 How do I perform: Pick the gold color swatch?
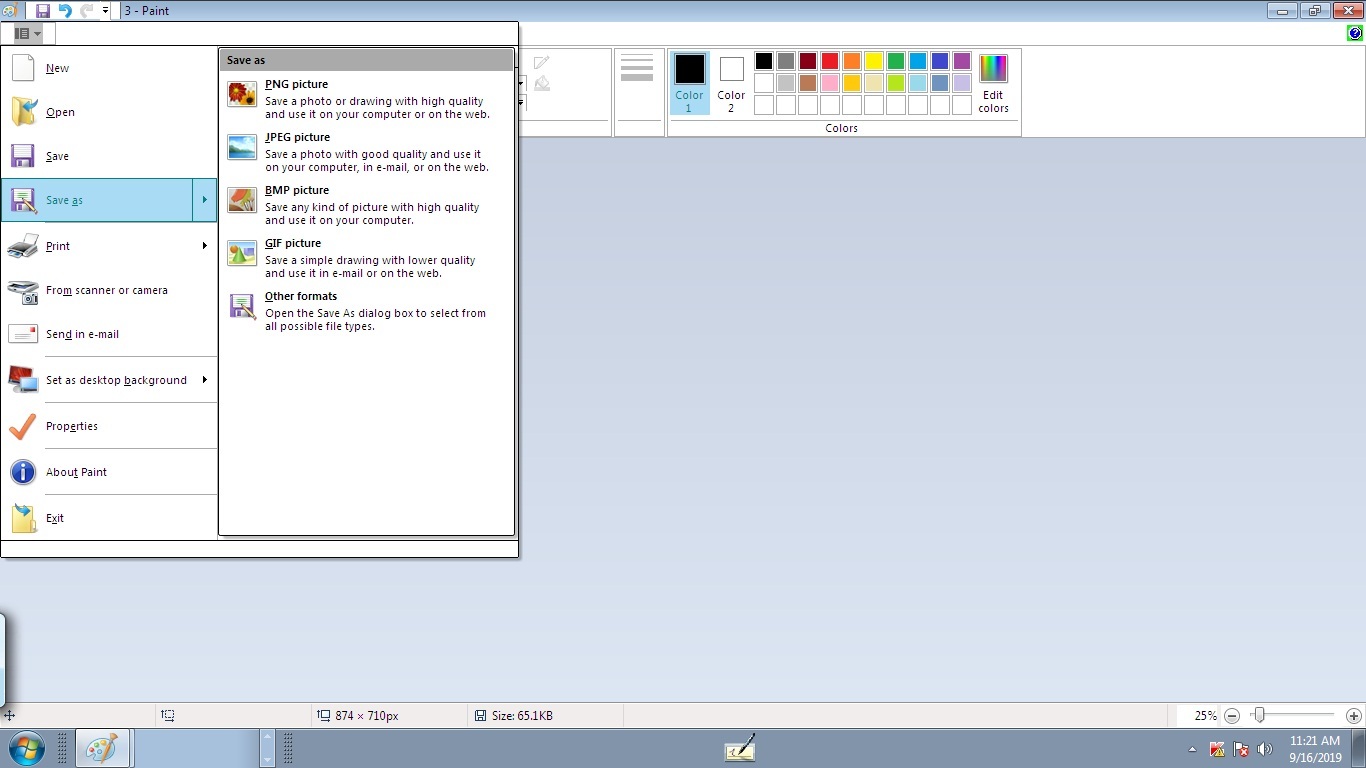click(x=852, y=83)
